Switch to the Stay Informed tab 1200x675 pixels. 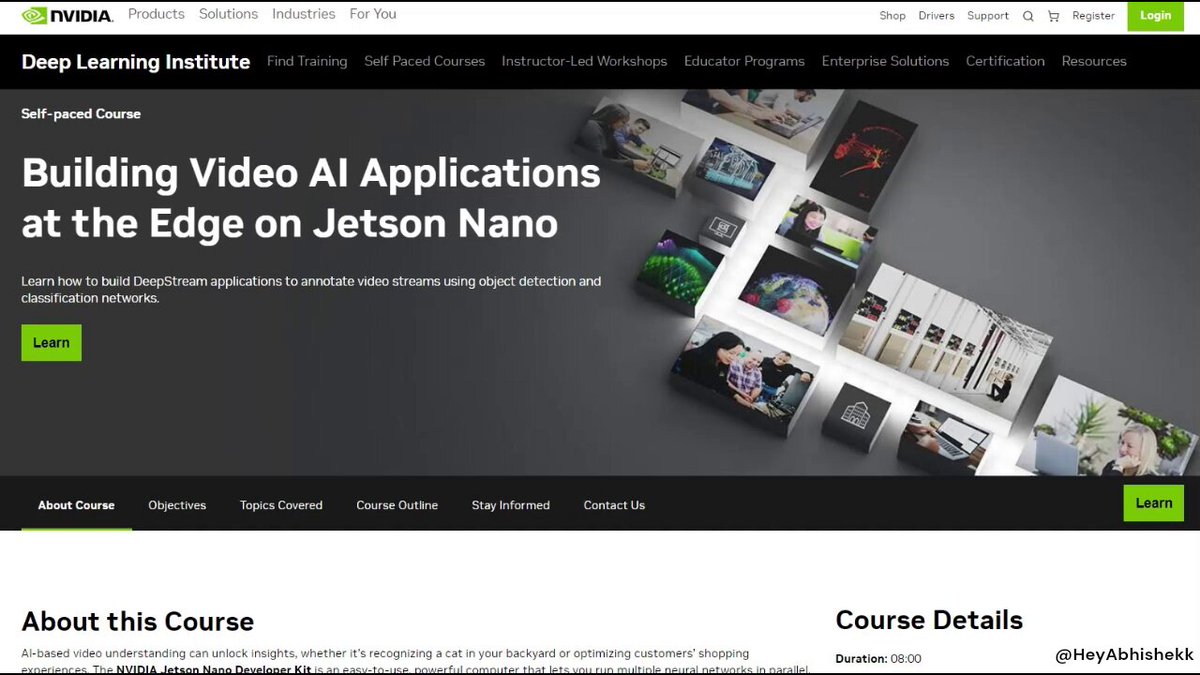[511, 505]
